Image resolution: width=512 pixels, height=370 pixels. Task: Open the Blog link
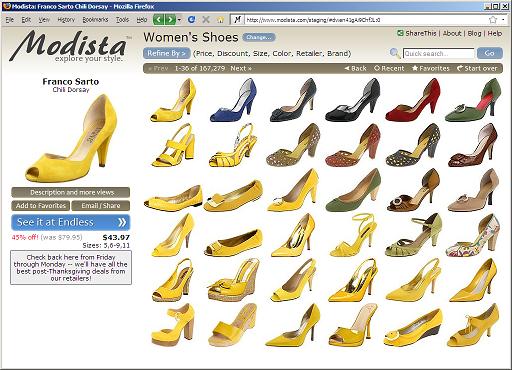[474, 33]
